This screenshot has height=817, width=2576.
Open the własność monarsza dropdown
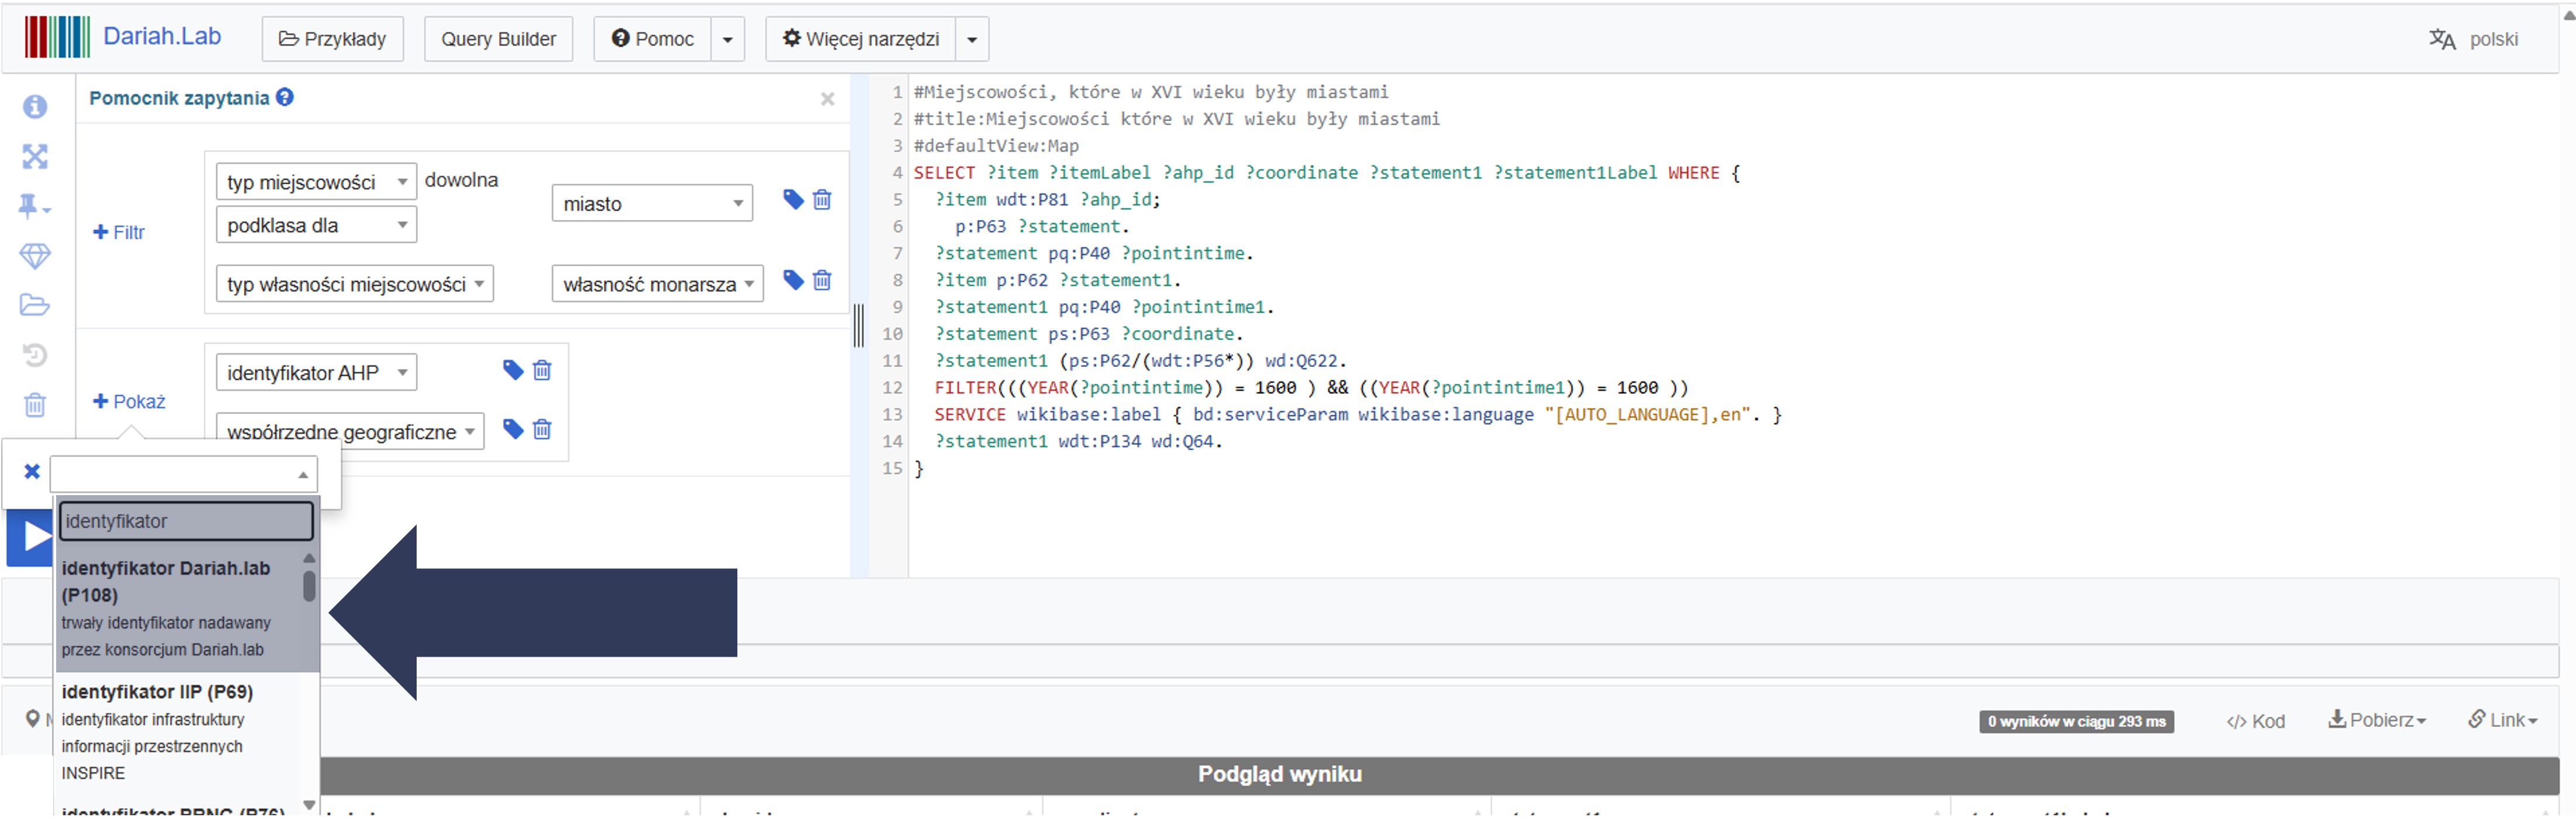click(x=657, y=284)
